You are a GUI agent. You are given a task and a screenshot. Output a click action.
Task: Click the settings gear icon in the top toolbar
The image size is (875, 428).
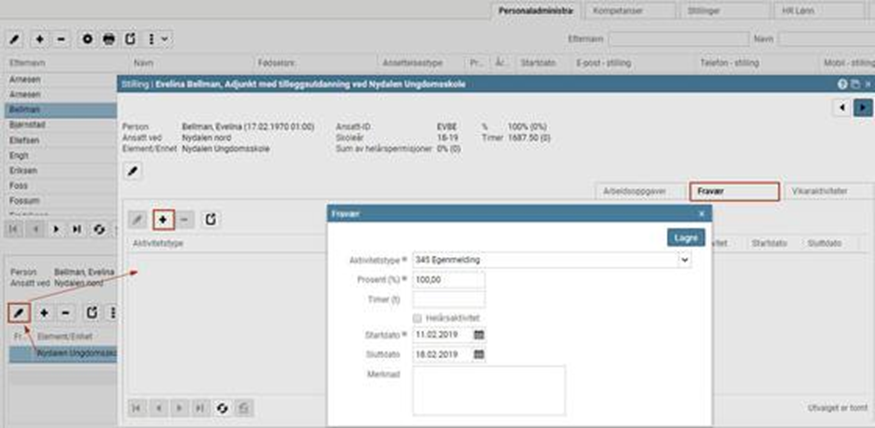pos(88,39)
